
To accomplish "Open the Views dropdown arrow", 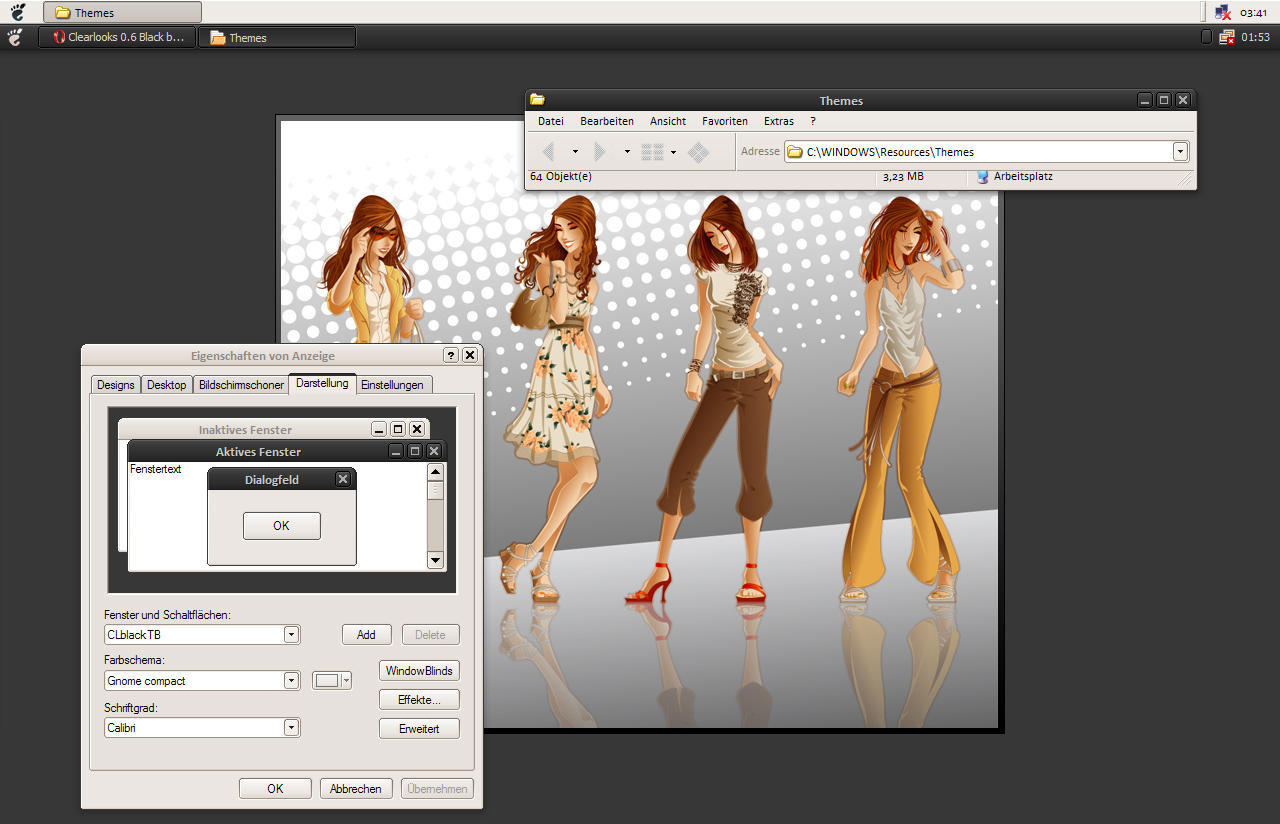I will 673,152.
